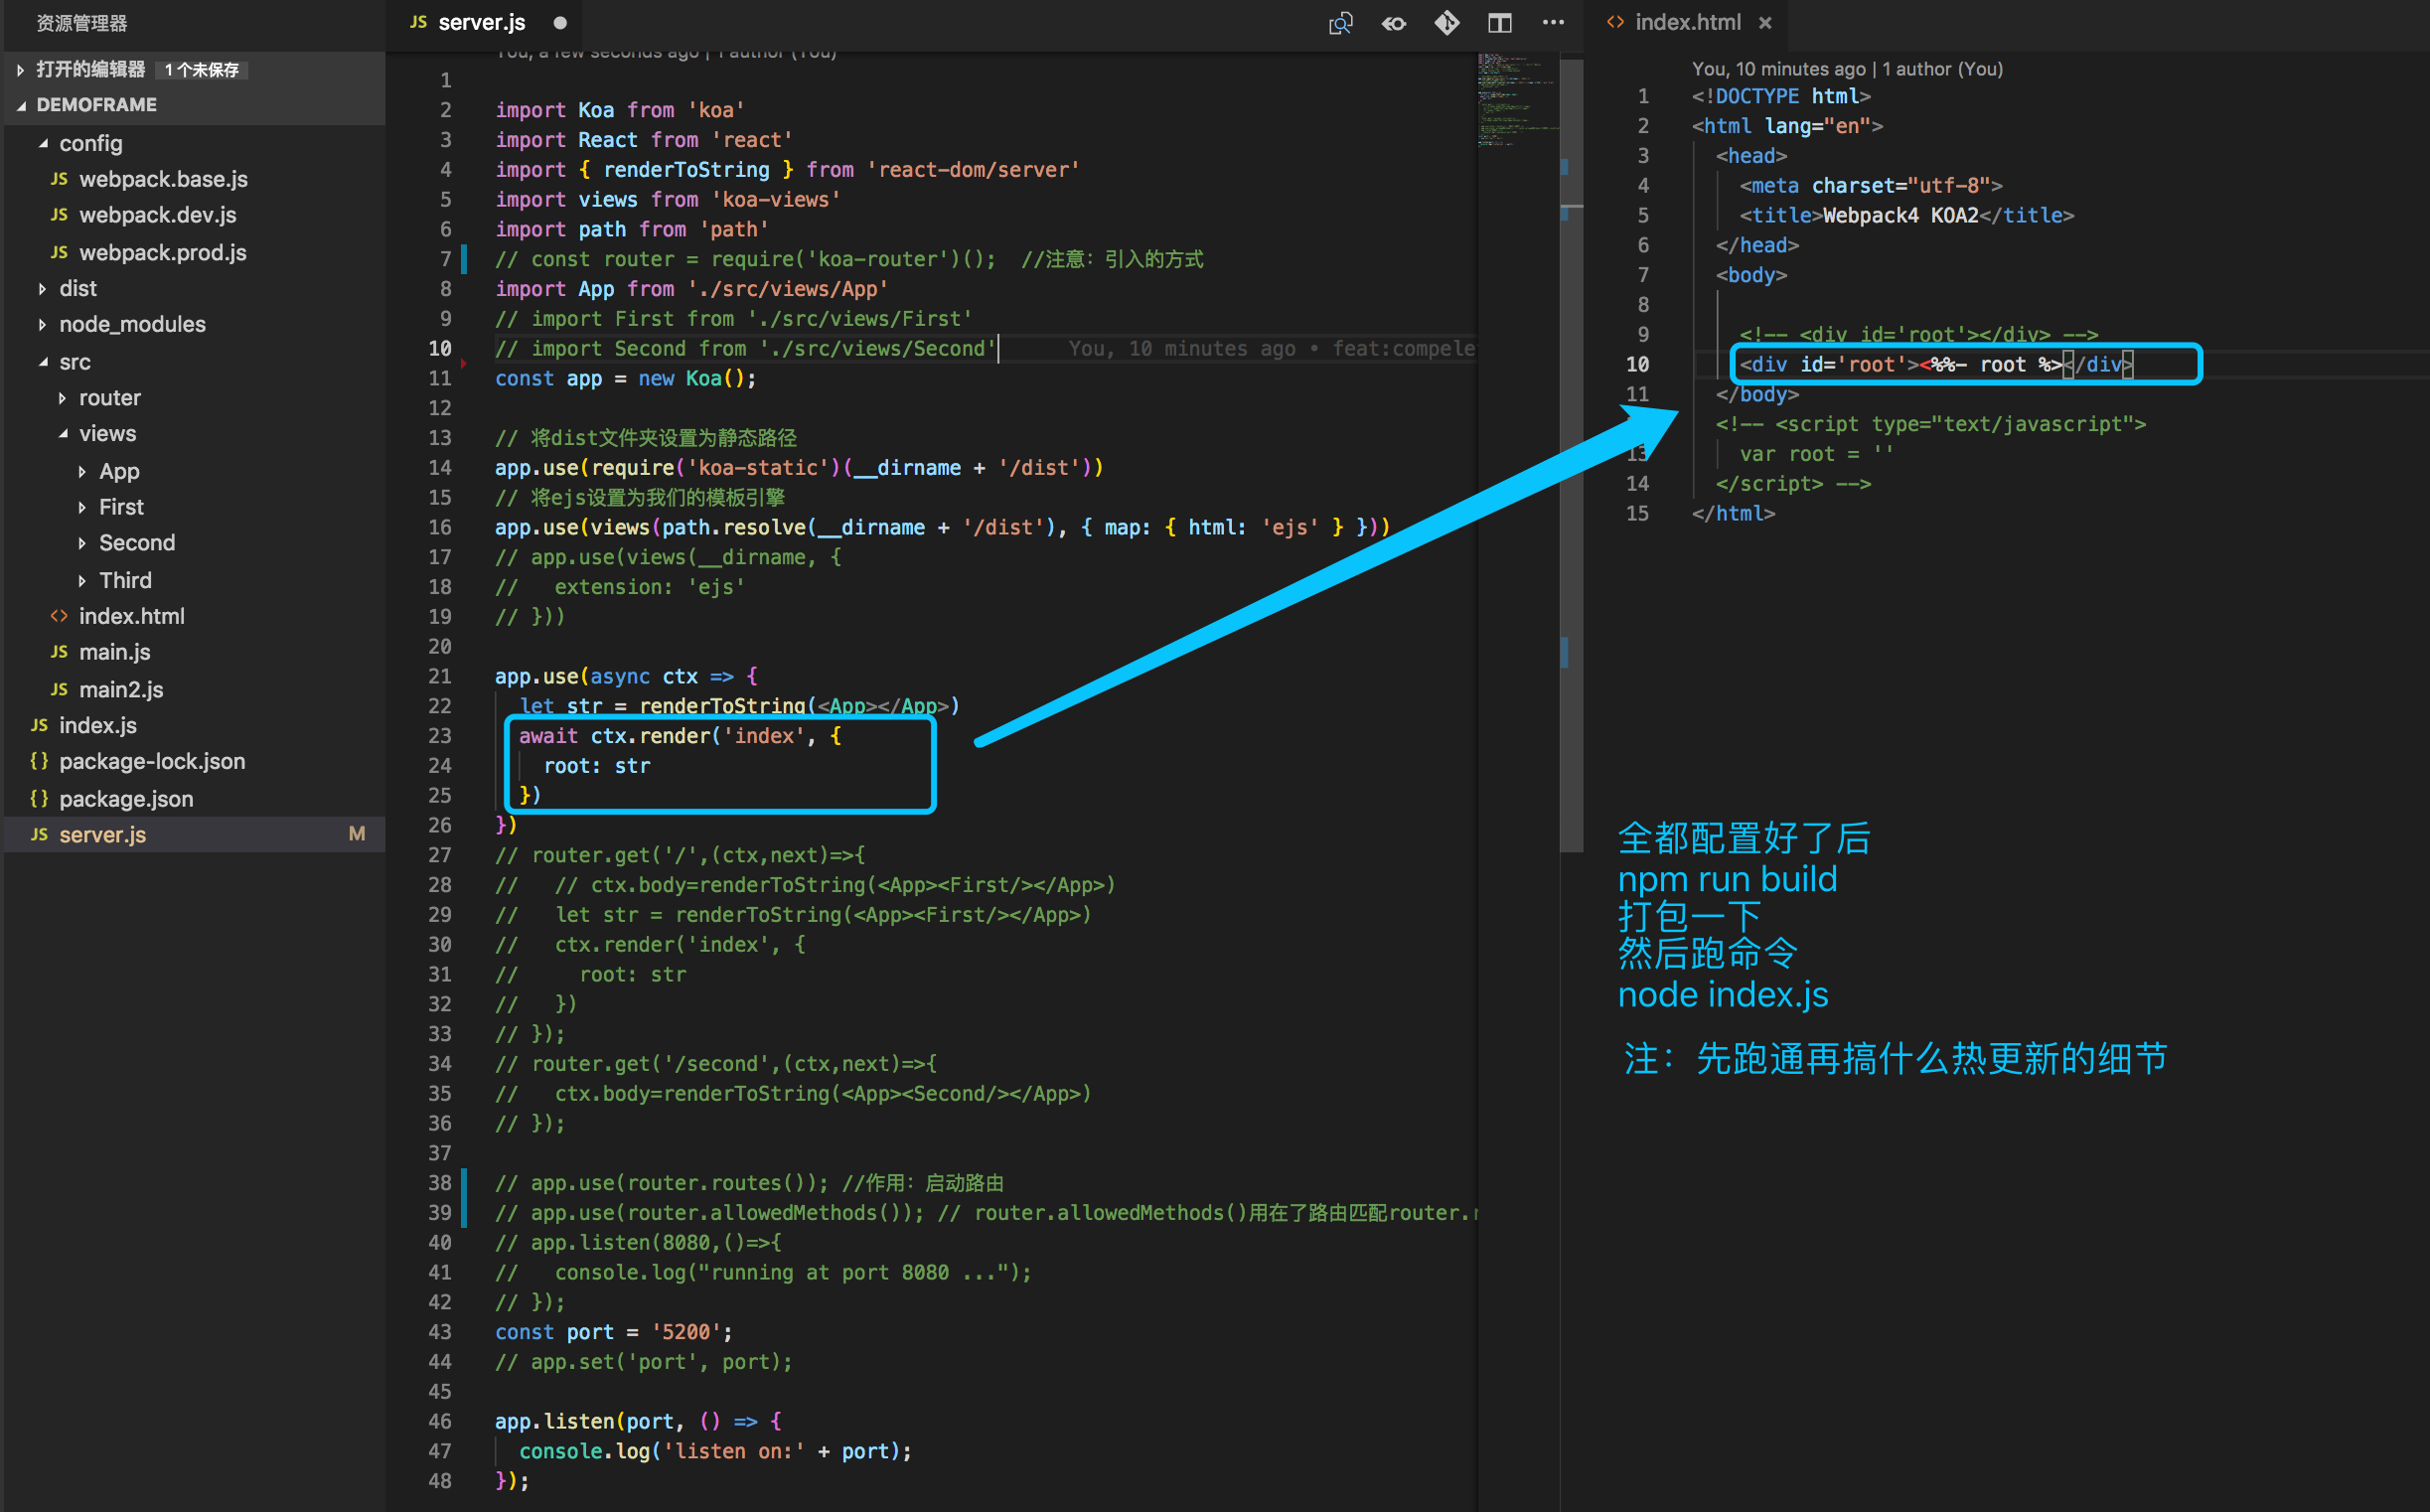Click the minimap preview in server.js editor
2430x1512 pixels.
coord(1517,100)
